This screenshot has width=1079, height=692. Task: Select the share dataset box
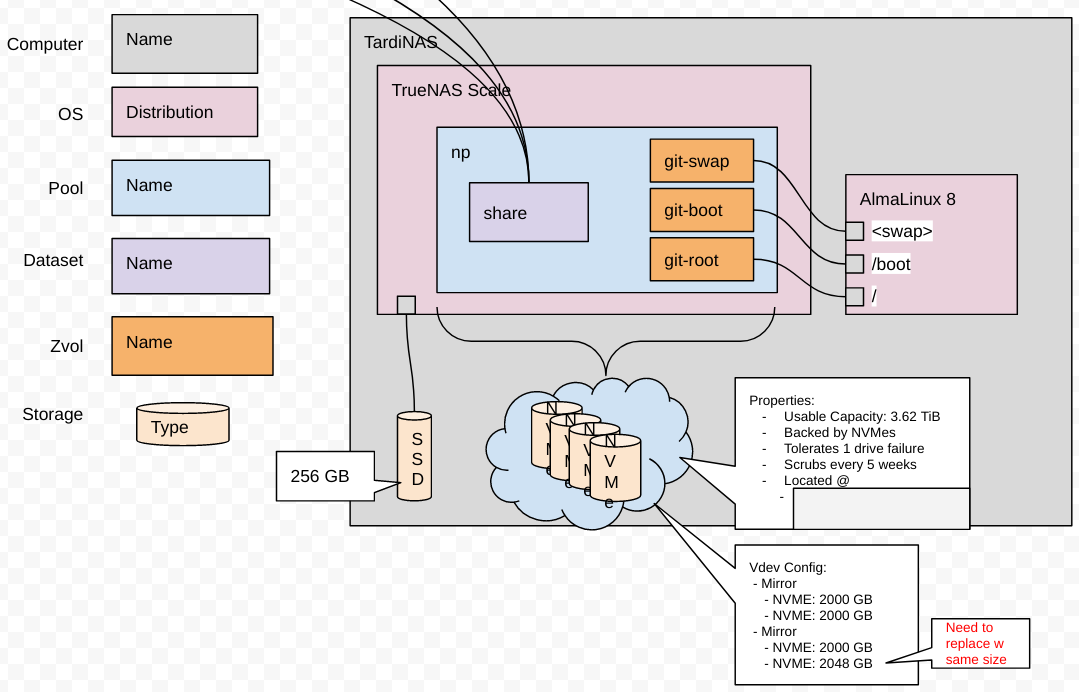(528, 212)
